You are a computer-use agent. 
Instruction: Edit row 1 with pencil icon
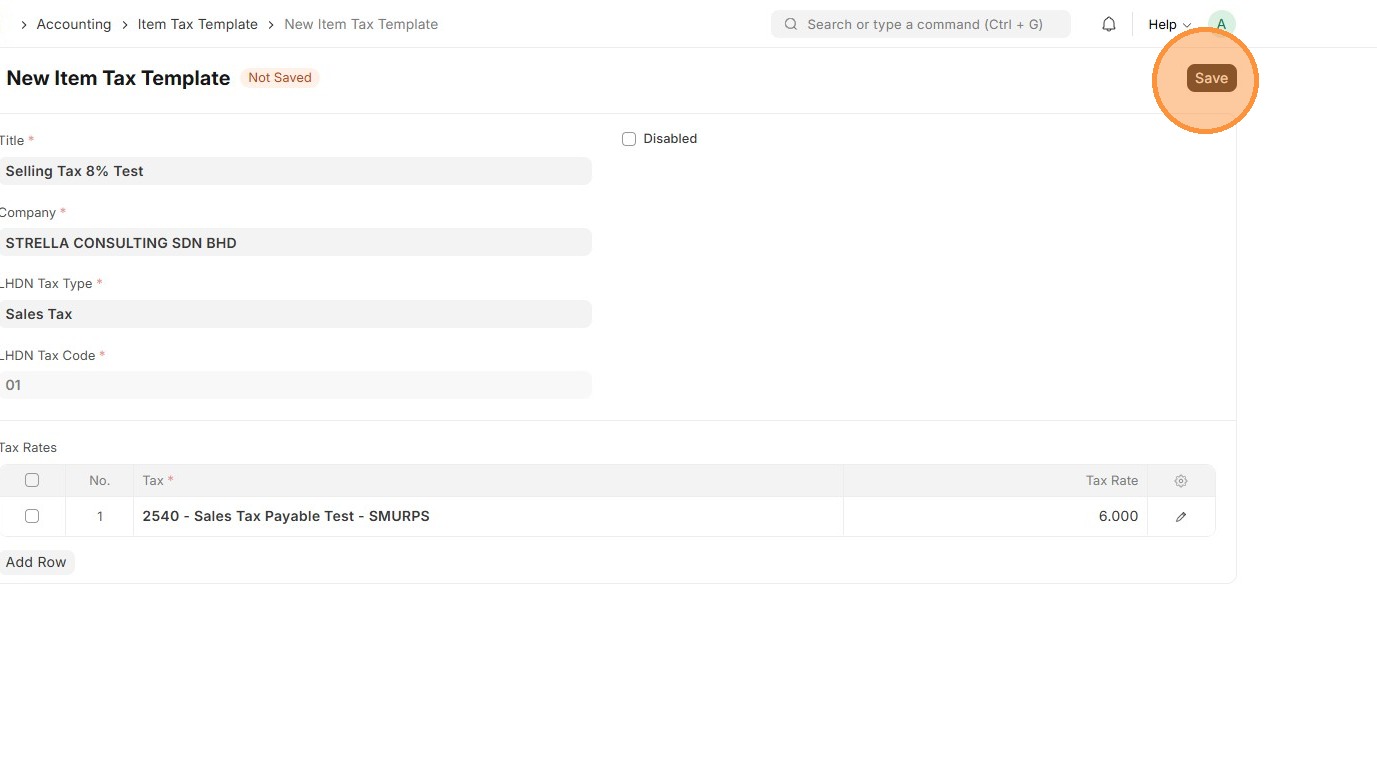click(1181, 517)
